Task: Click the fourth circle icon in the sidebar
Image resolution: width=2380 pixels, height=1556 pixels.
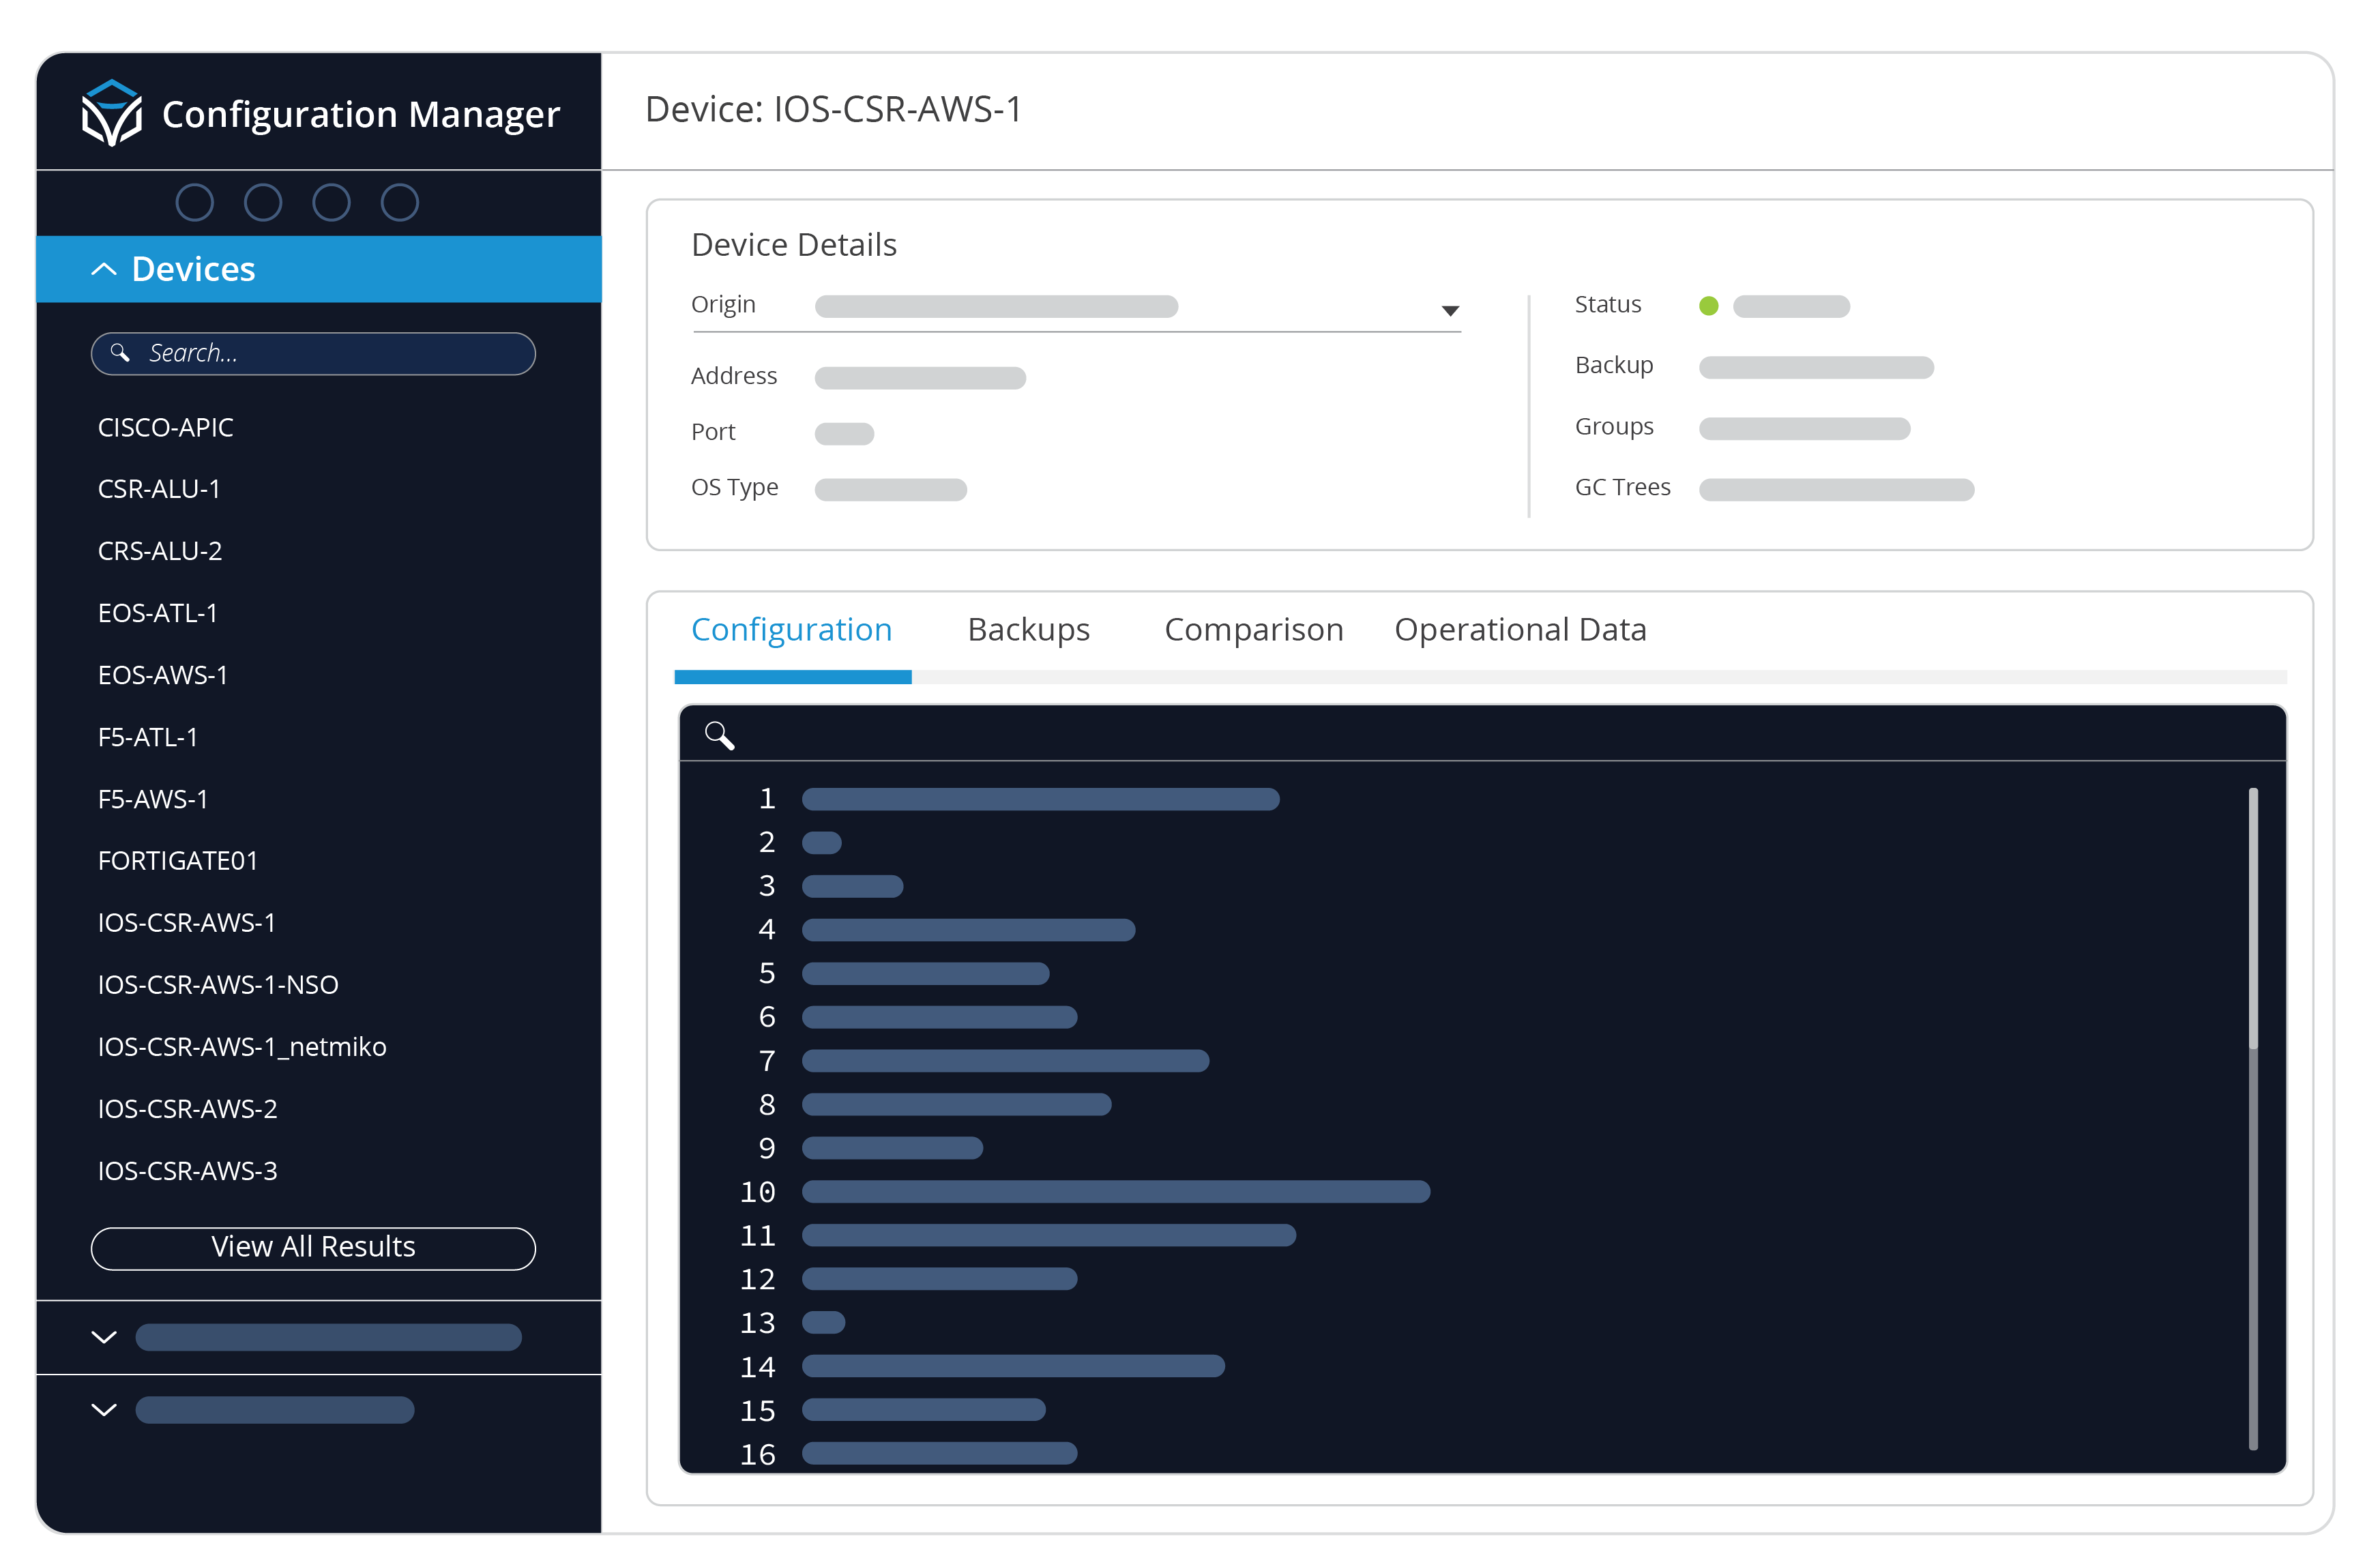Action: click(399, 203)
